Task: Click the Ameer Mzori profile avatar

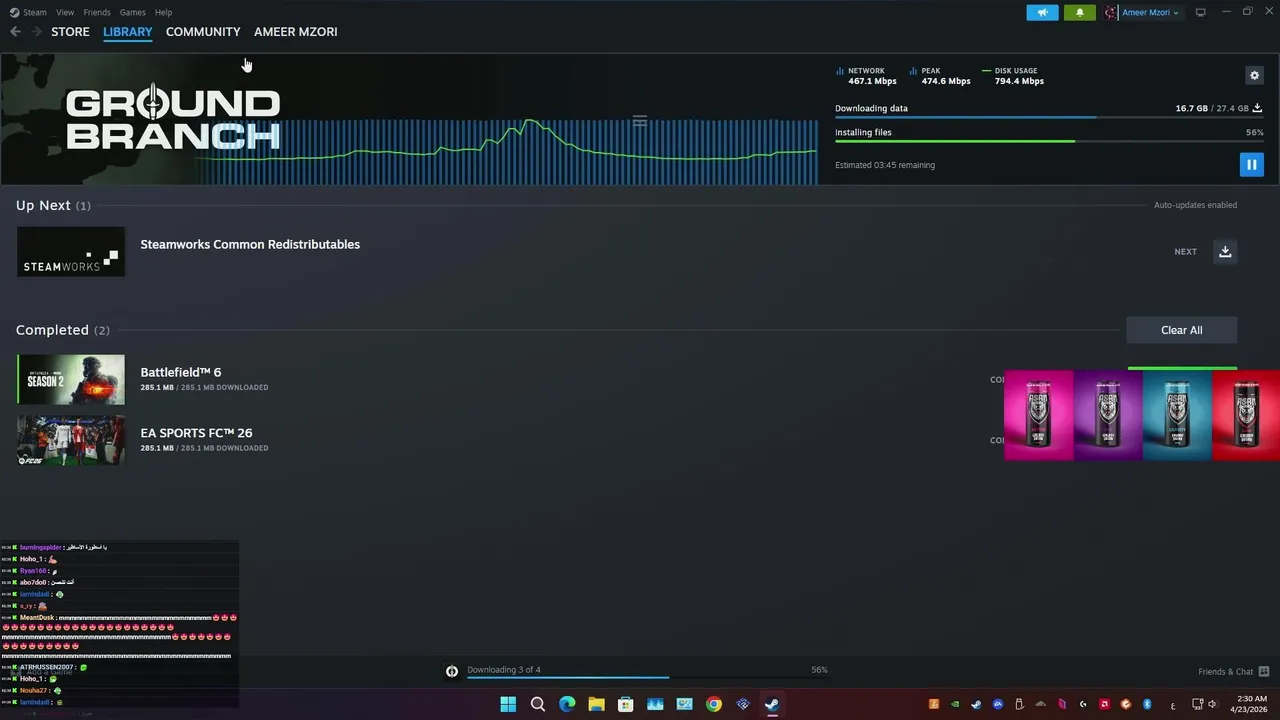Action: (1111, 13)
